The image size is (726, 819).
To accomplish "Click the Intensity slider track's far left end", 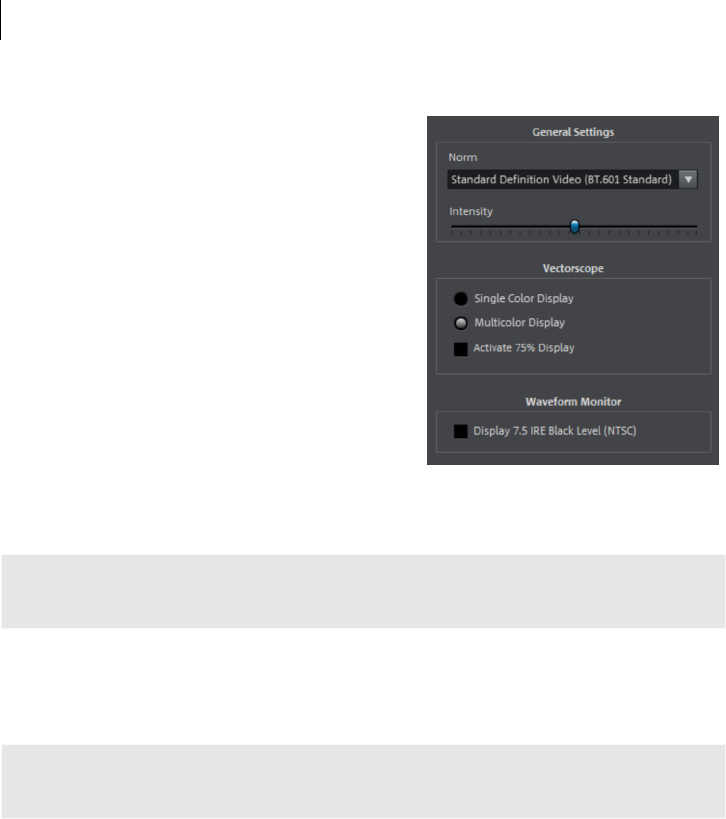I will (x=452, y=227).
